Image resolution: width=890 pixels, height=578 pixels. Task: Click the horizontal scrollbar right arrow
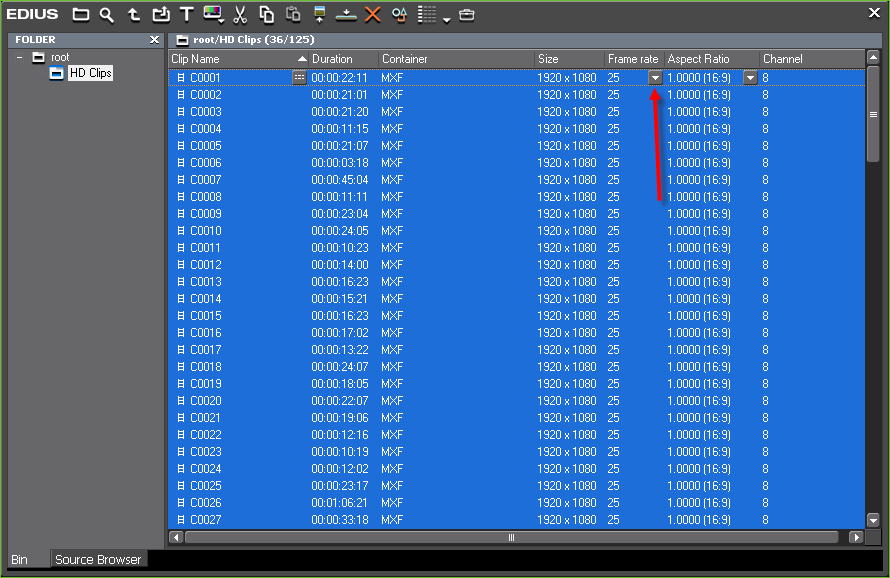coord(856,537)
